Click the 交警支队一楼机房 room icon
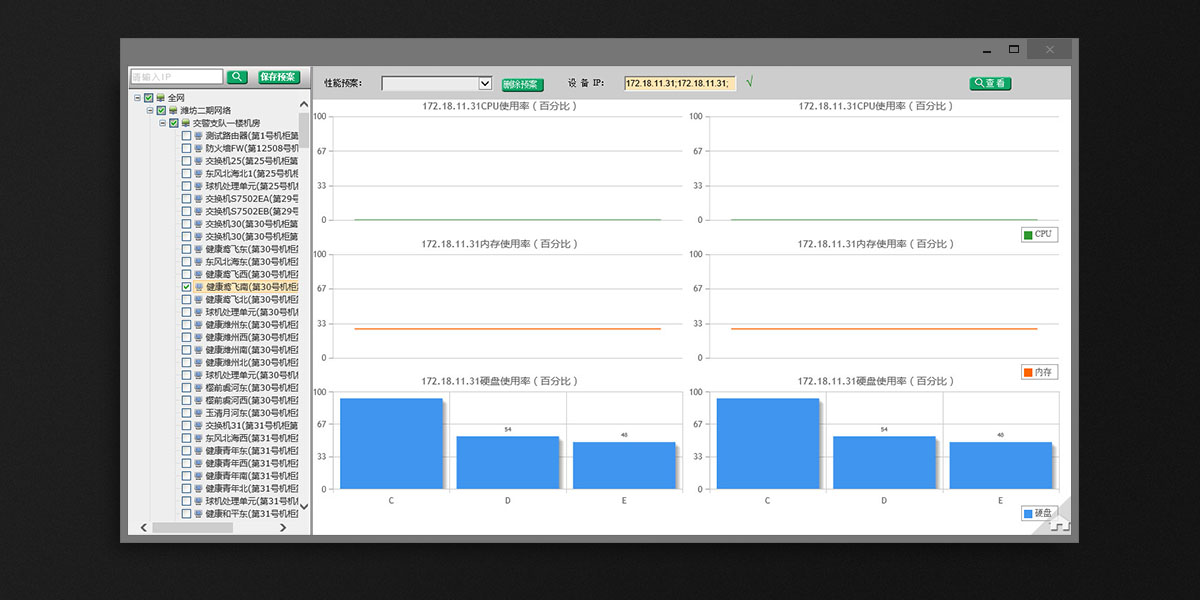The width and height of the screenshot is (1200, 600). tap(185, 123)
